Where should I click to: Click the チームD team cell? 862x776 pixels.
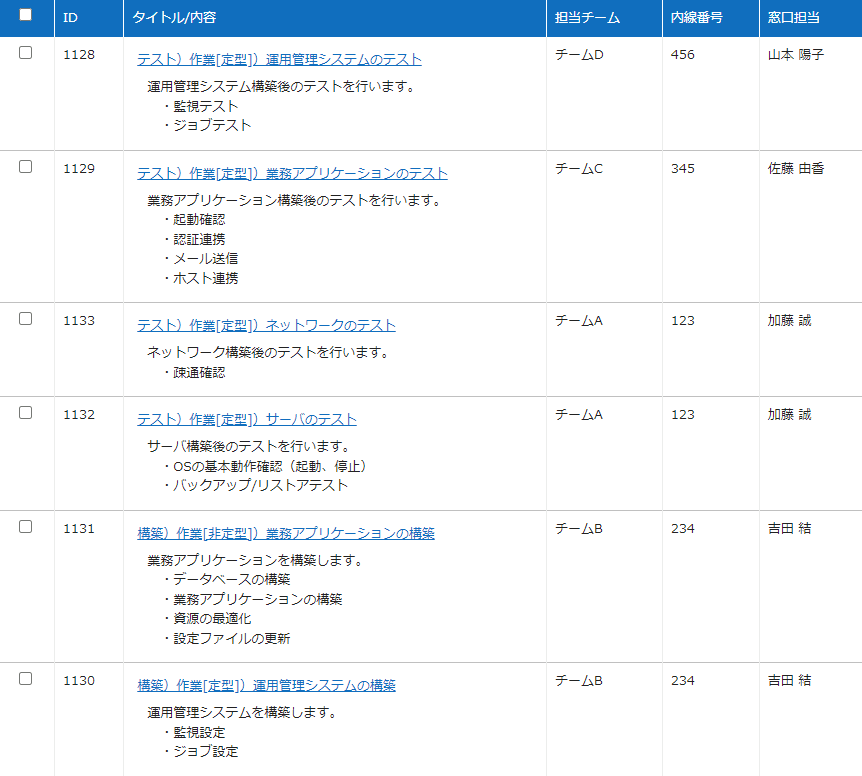click(579, 54)
